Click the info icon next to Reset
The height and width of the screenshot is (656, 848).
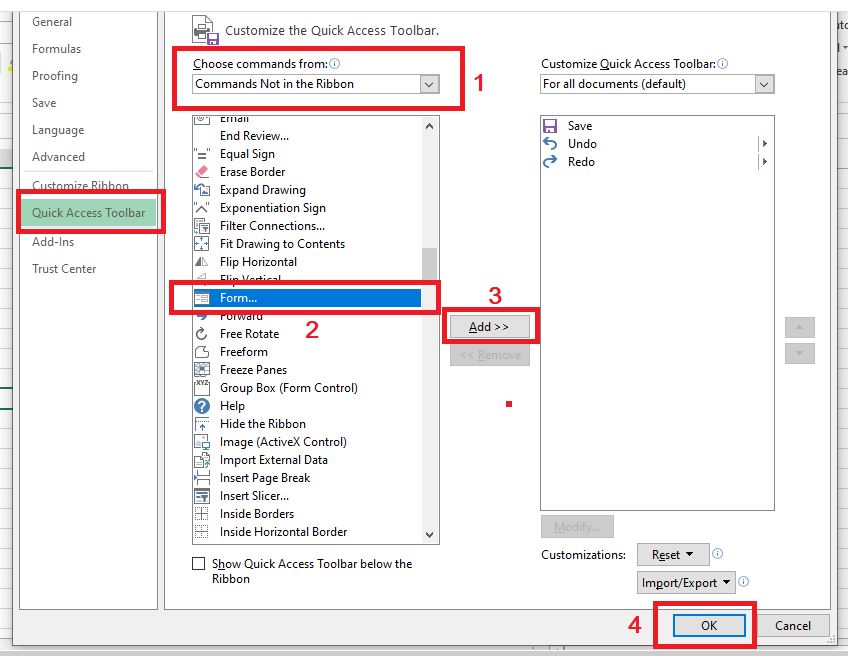717,554
